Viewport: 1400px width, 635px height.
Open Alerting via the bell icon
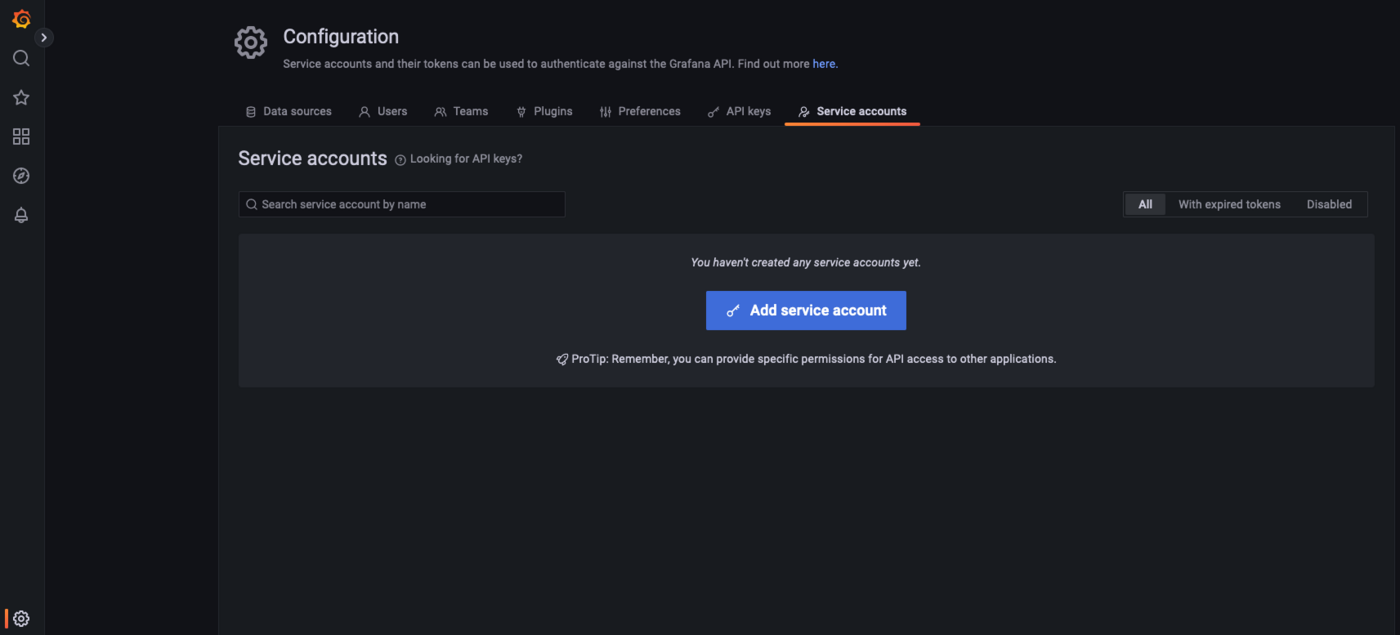[21, 214]
